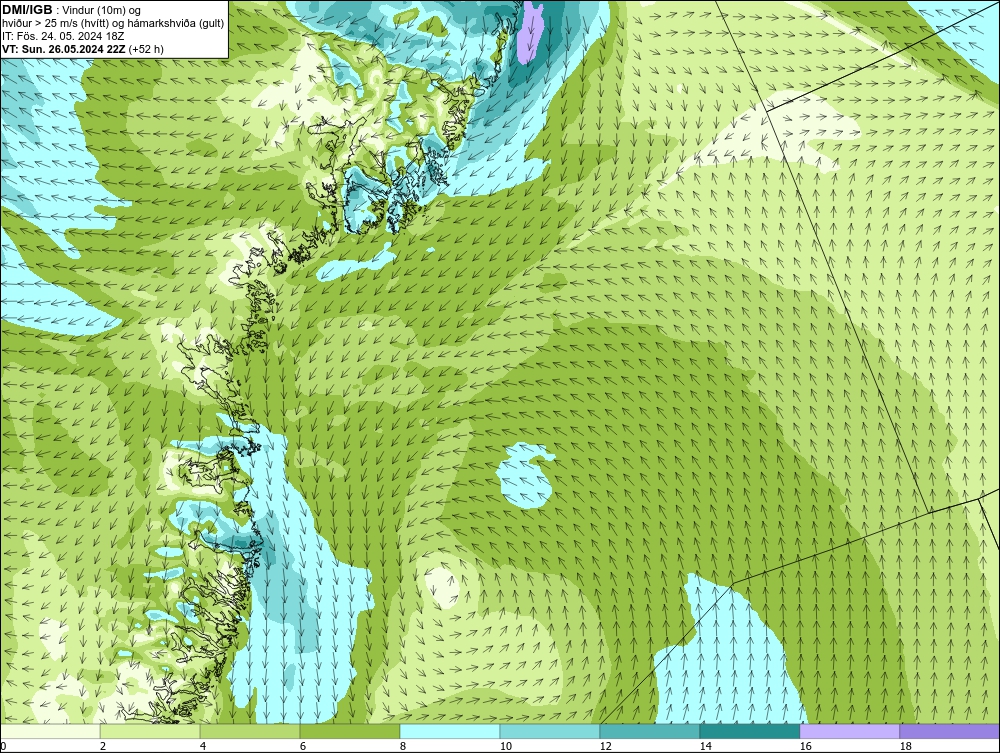Viewport: 1000px width, 753px height.
Task: Click the legend tick label '12'
Action: [x=605, y=746]
